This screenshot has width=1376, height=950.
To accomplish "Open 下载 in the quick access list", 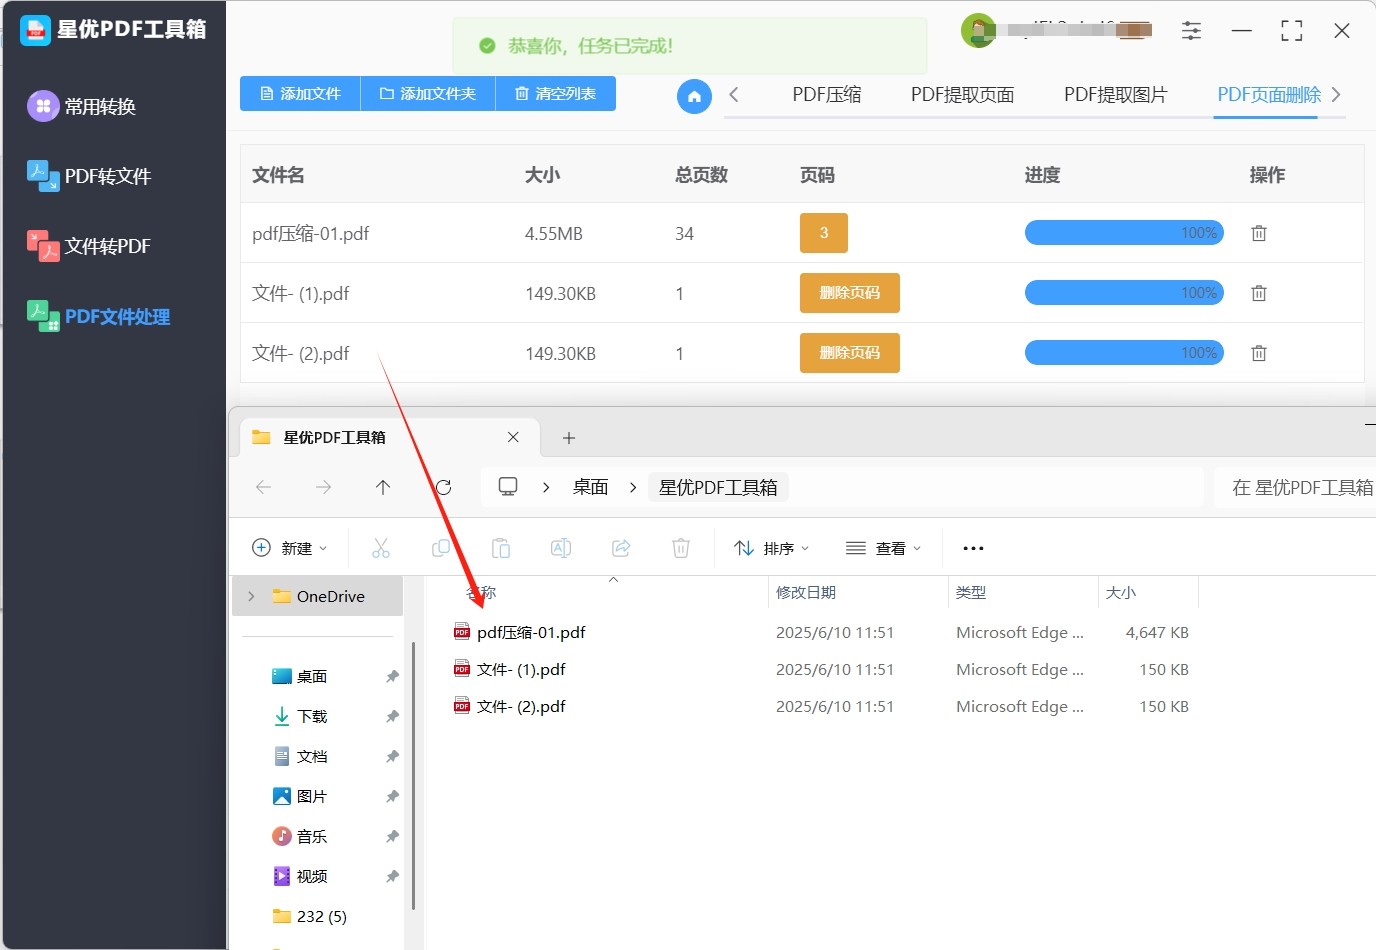I will [x=312, y=716].
